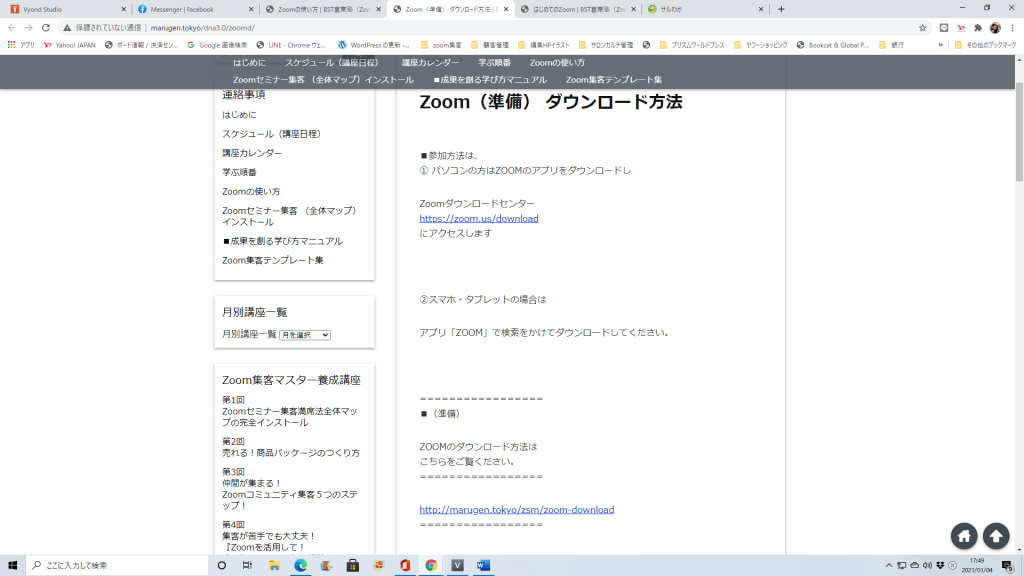Viewport: 1024px width, 576px height.
Task: Bookmark this page with the star icon
Action: click(922, 27)
